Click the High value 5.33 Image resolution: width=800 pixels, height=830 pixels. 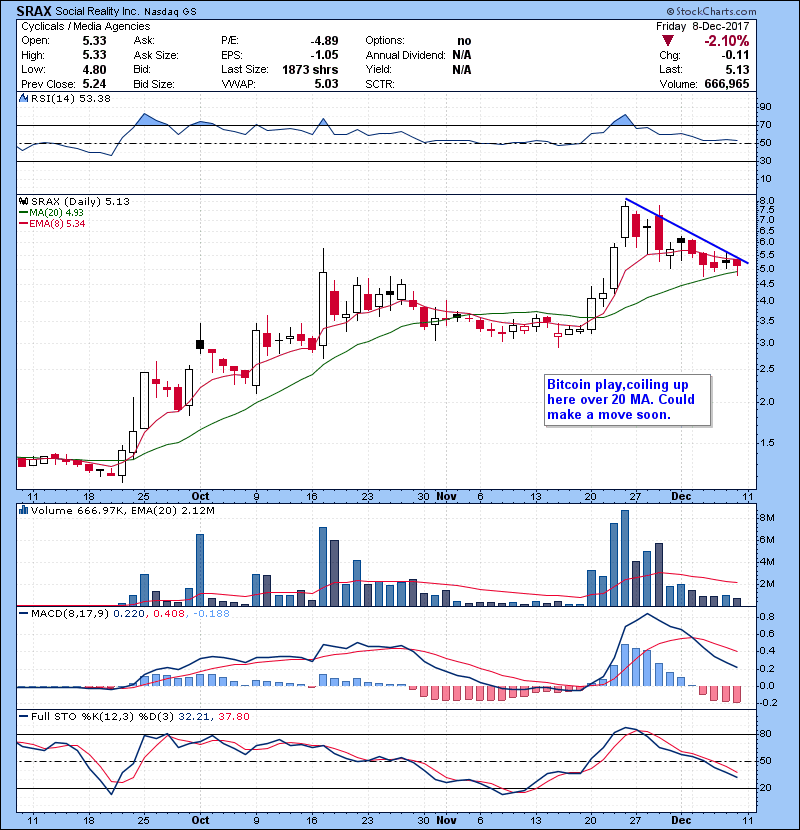coord(94,55)
